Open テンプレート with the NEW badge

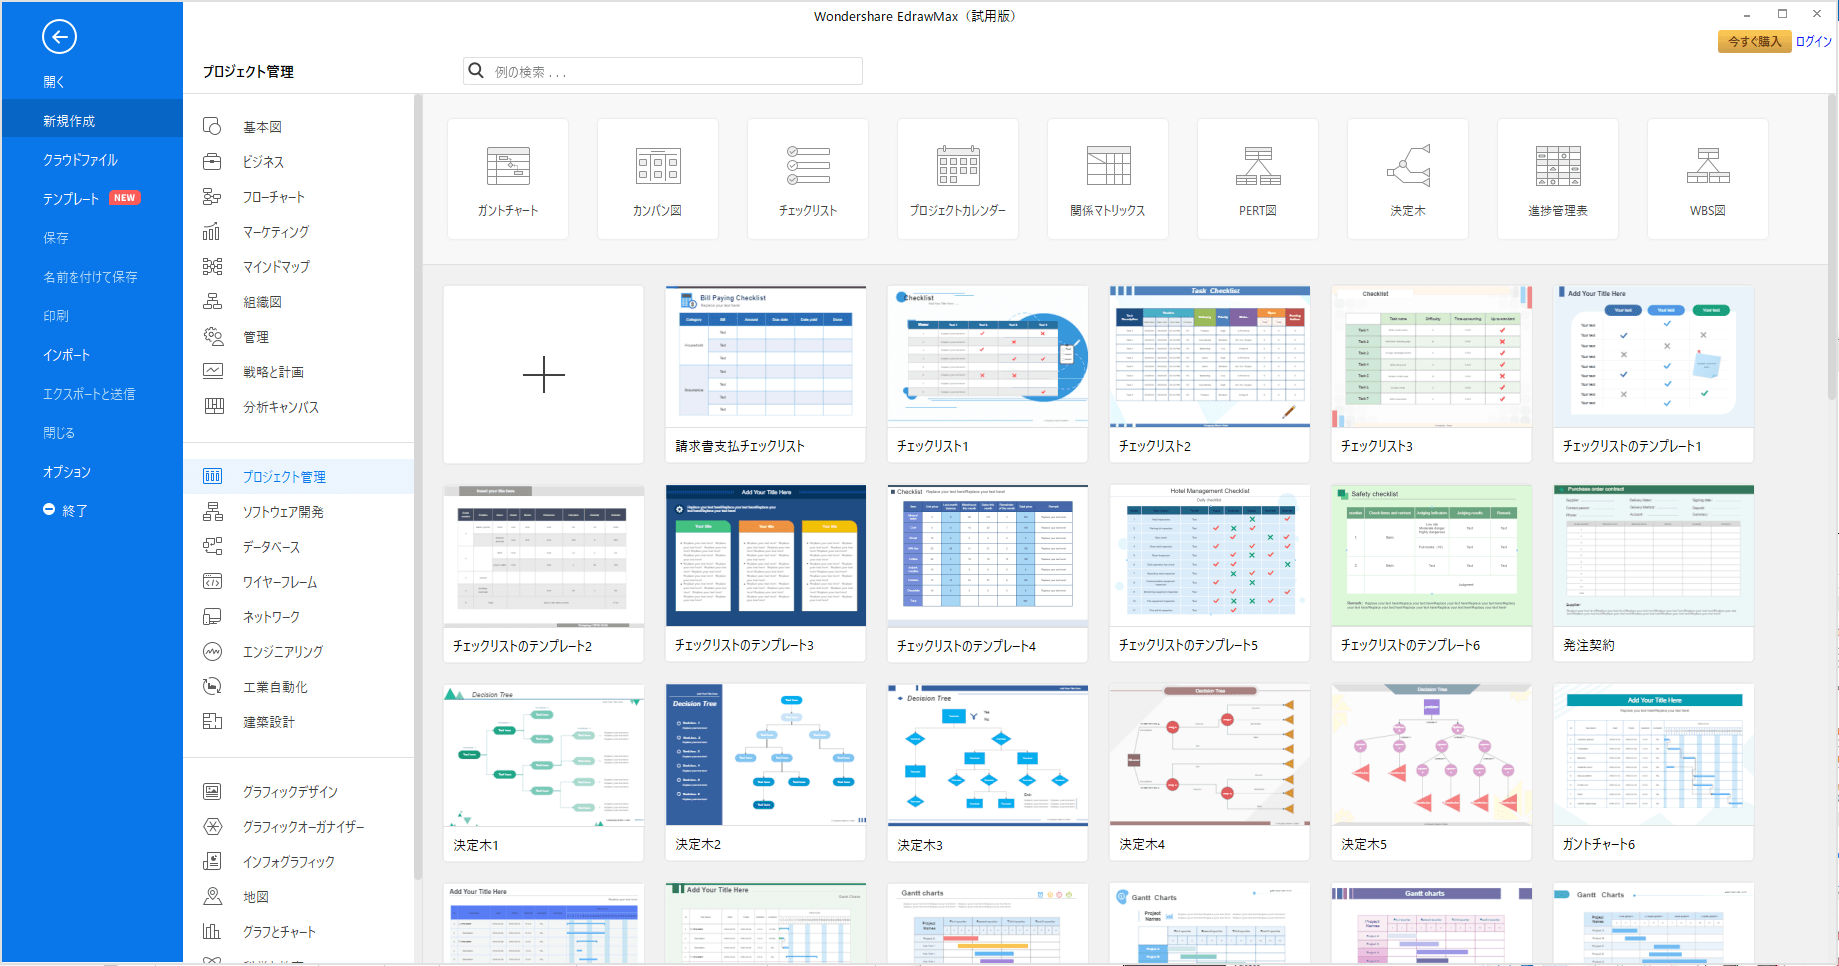(x=92, y=198)
